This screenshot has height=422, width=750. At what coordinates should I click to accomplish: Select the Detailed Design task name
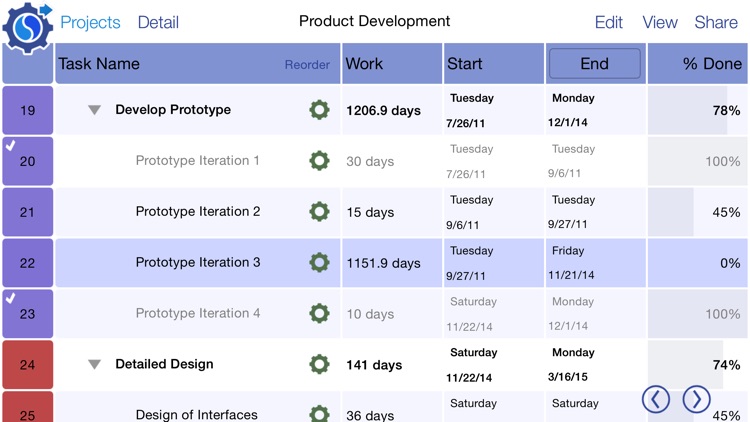tap(164, 364)
